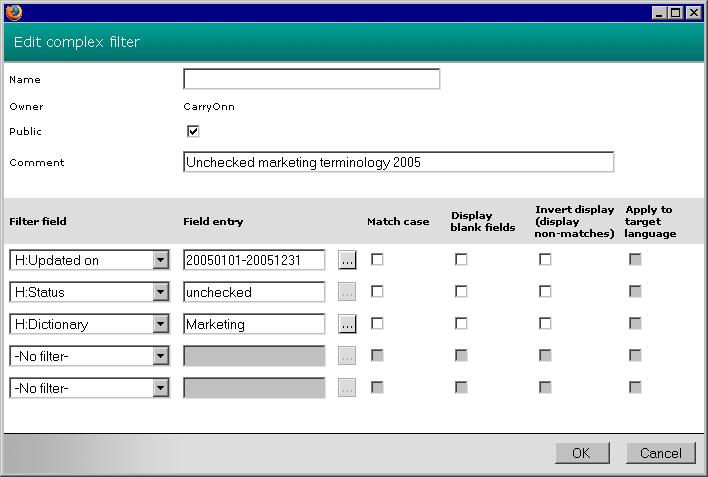
Task: Enable Match case for H:Dictionary row
Action: point(377,323)
